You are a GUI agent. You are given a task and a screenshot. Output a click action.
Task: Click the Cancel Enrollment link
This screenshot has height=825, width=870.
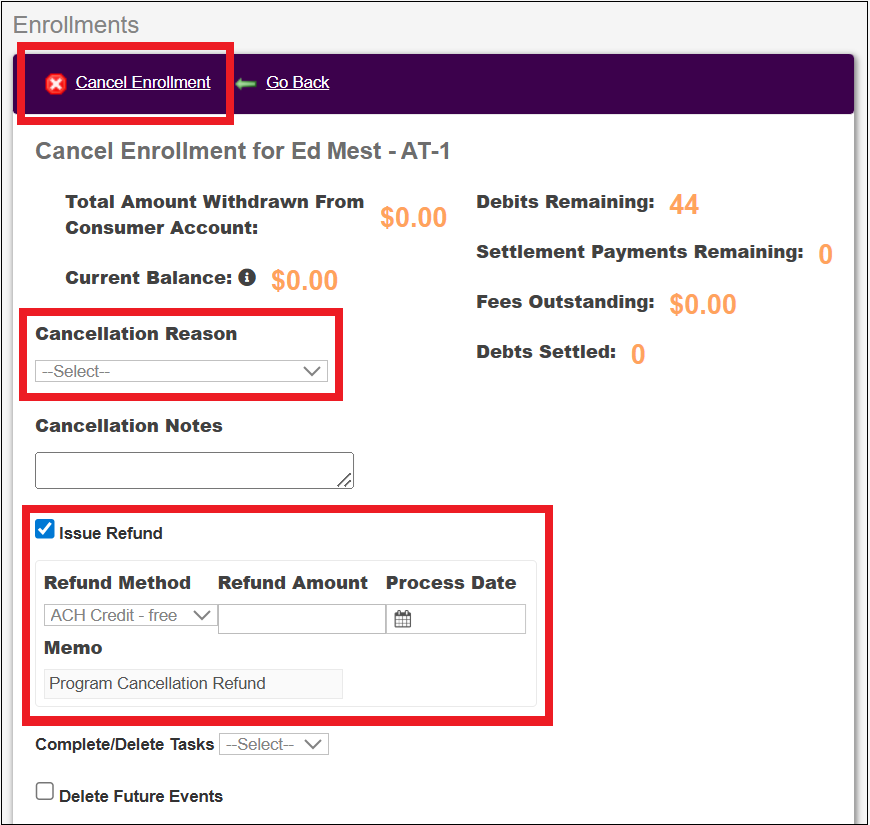[143, 83]
